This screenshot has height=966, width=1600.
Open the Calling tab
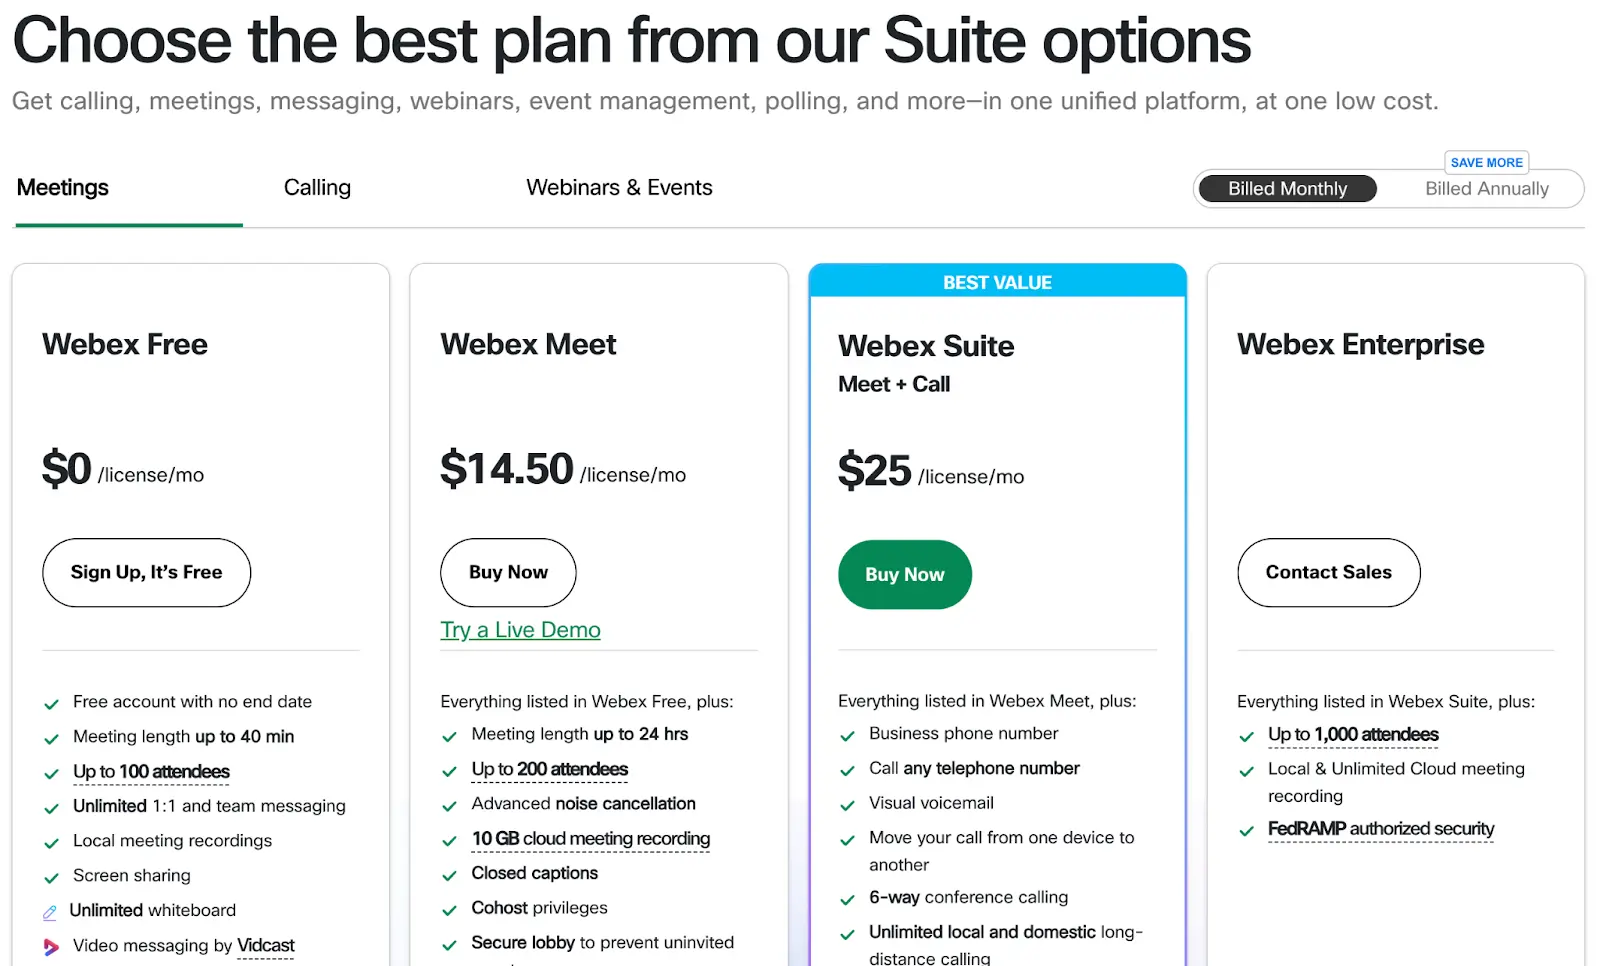tap(317, 188)
